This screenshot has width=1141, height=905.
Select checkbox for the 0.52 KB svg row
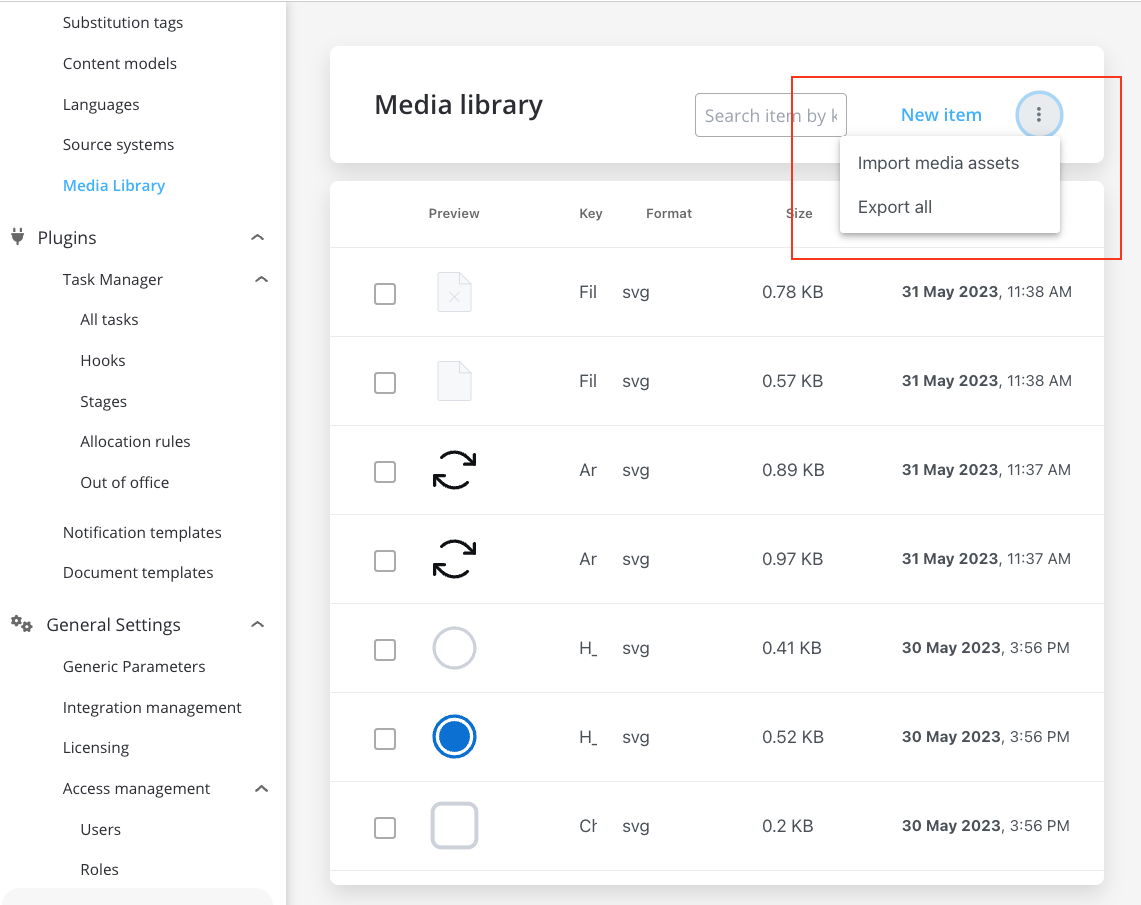tap(385, 738)
